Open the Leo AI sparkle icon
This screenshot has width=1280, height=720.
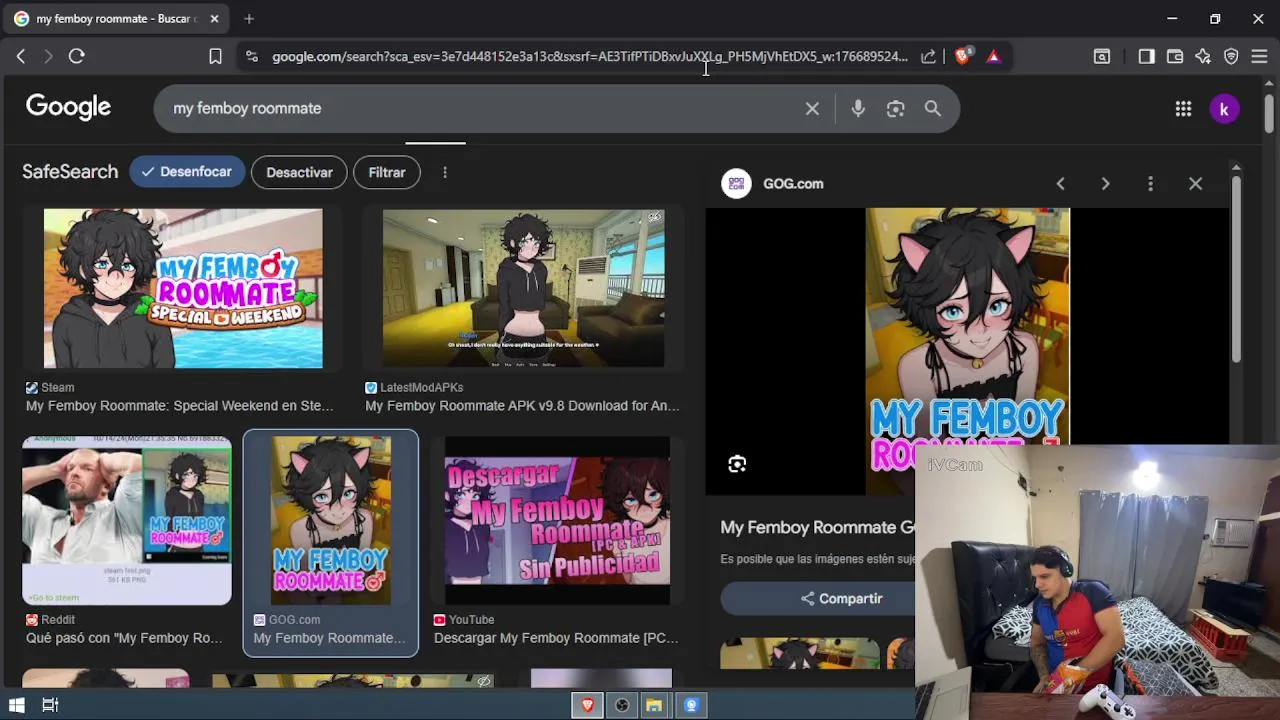tap(1203, 57)
